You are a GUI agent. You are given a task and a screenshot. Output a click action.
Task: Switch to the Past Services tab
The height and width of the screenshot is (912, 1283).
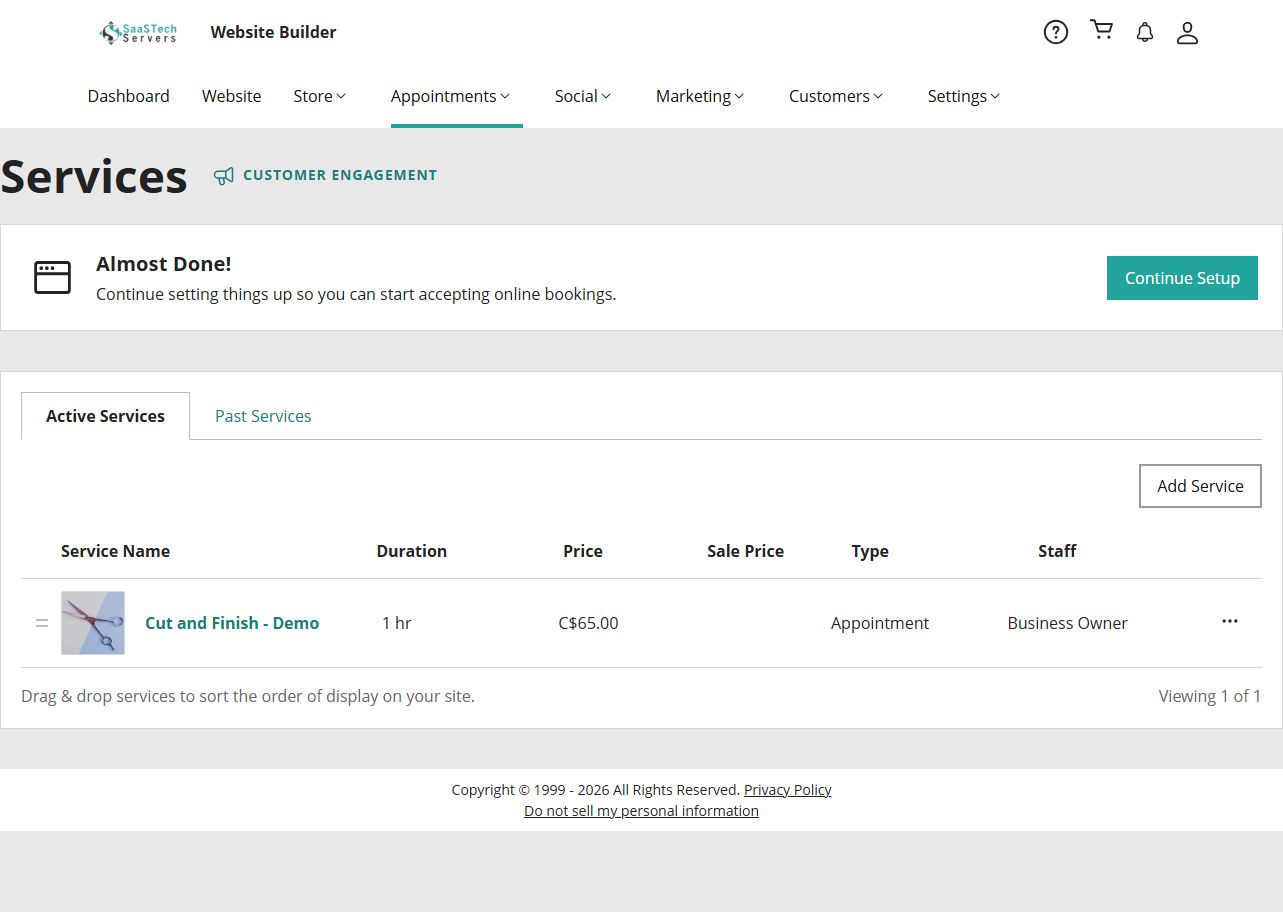(x=263, y=416)
